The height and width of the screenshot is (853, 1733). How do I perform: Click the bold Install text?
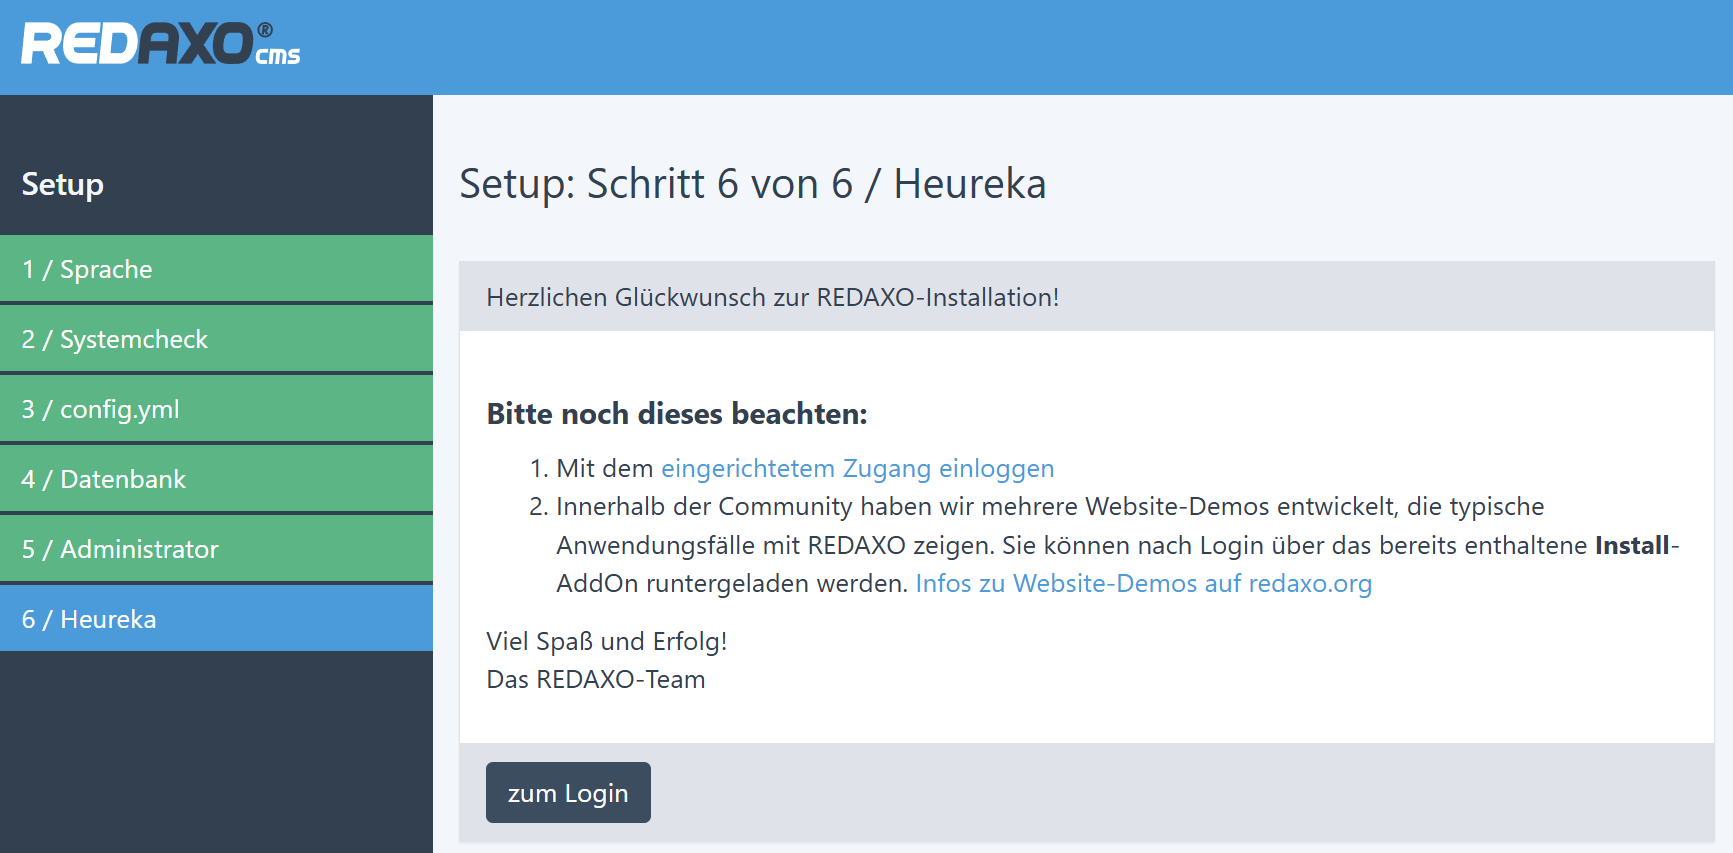(x=1632, y=546)
